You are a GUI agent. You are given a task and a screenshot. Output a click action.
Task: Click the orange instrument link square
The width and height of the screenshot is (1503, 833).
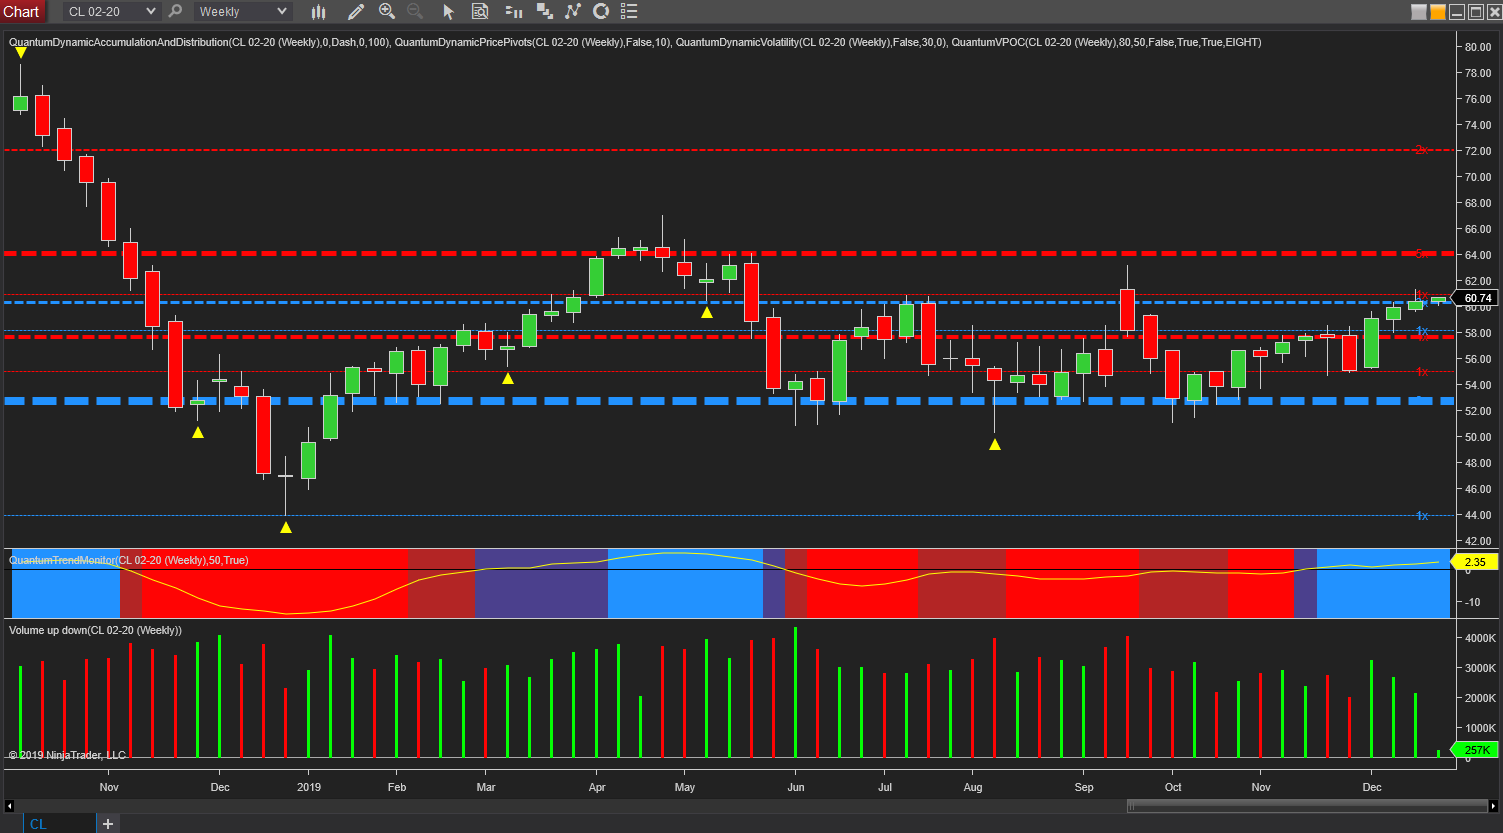click(1438, 12)
